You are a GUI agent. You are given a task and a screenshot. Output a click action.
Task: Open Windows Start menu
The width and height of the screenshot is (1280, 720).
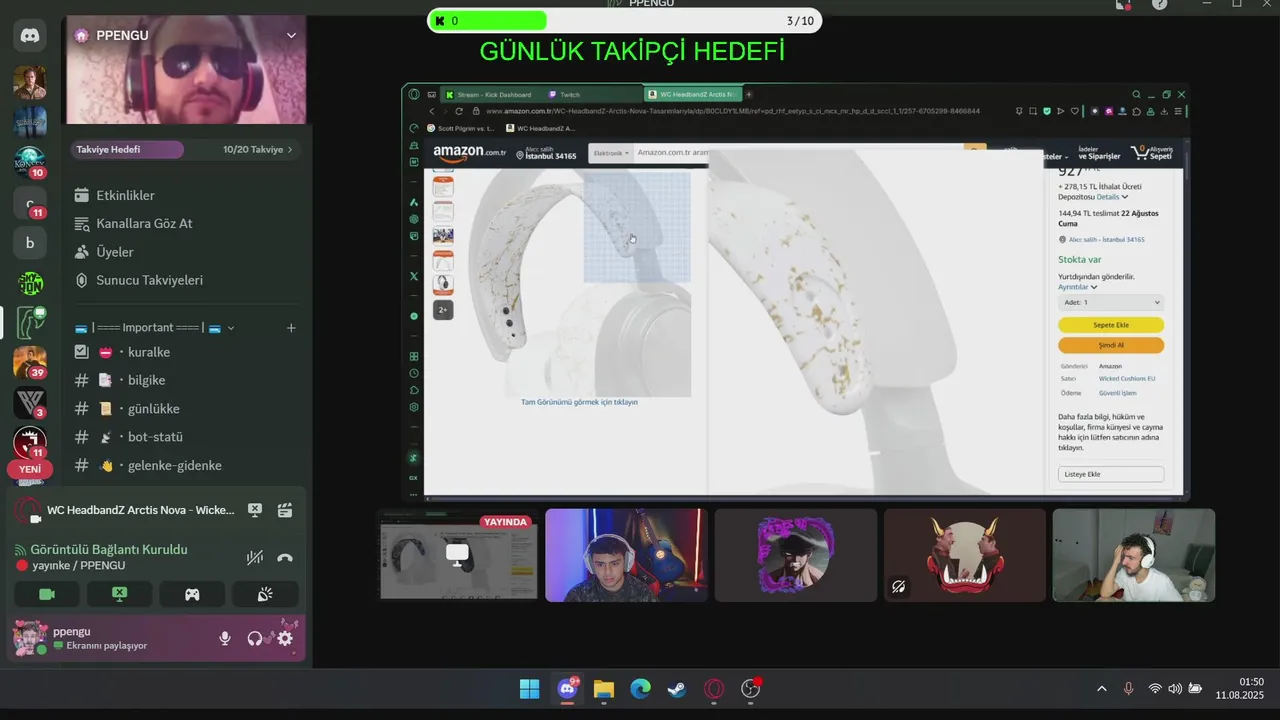point(529,689)
